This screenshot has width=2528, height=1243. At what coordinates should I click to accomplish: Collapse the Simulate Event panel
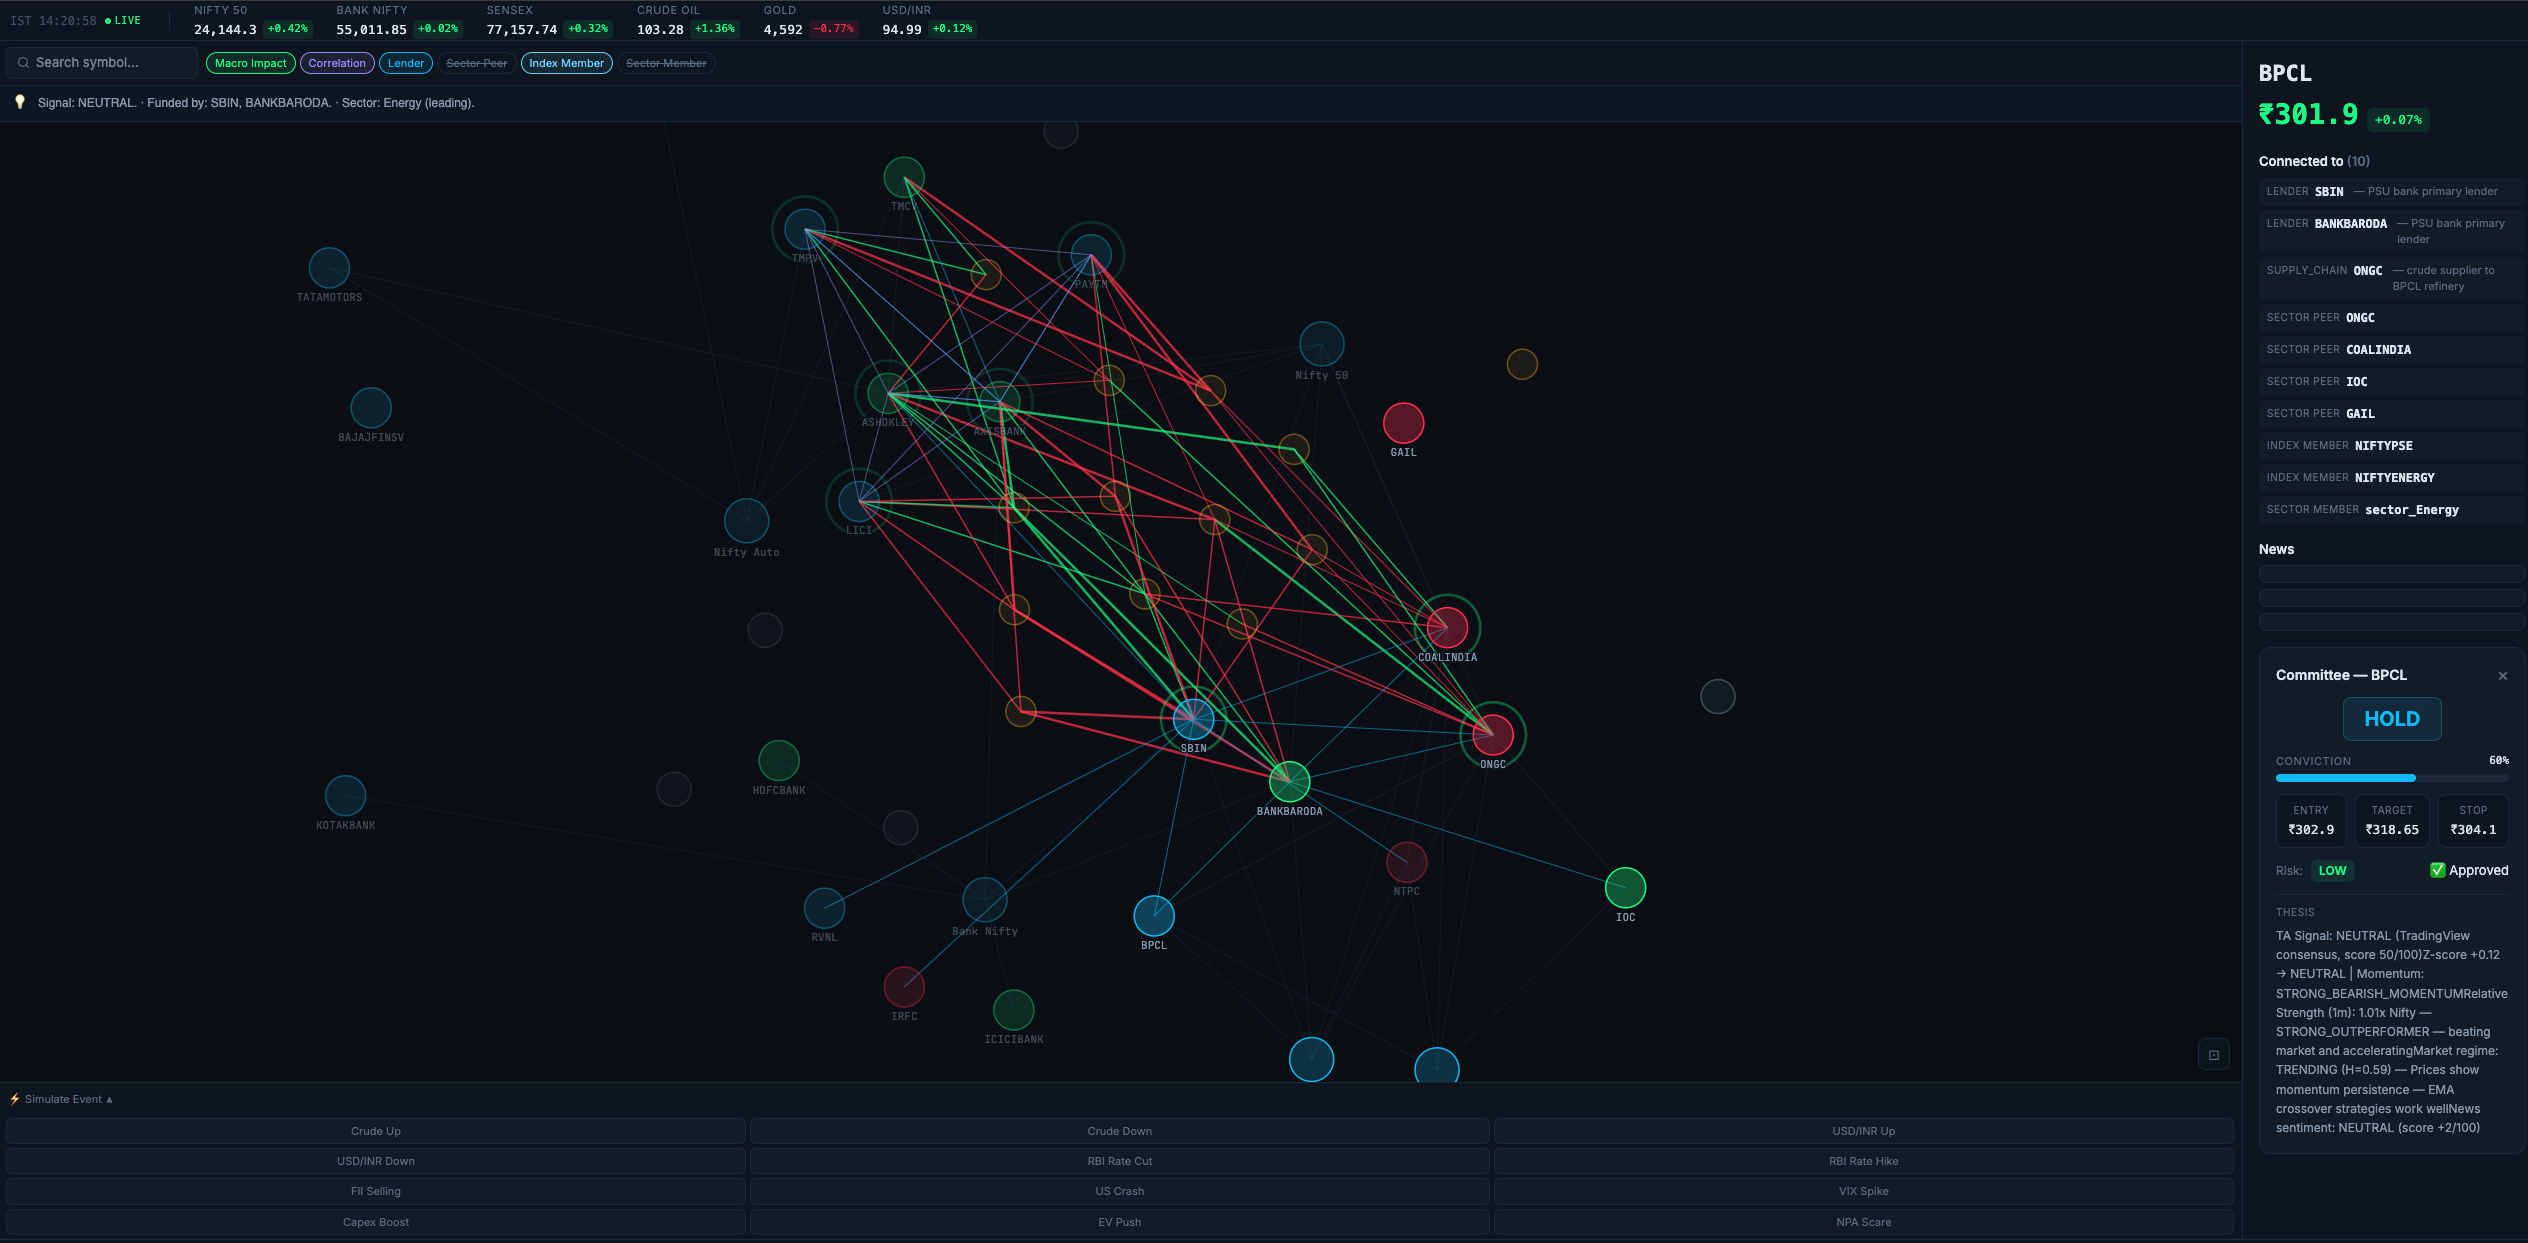(x=62, y=1099)
